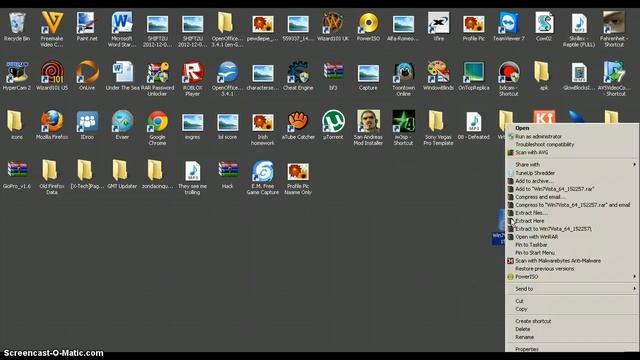Expand the PowerISO submenu
This screenshot has height=360, width=640.
pos(572,277)
